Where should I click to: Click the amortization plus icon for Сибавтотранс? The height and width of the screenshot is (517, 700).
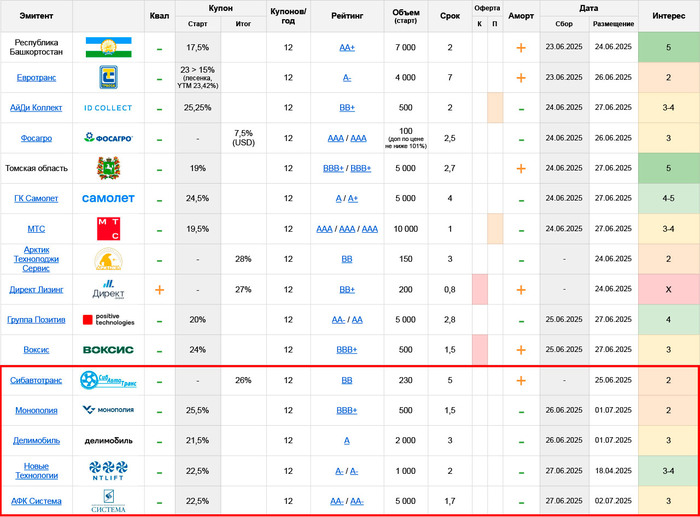521,380
